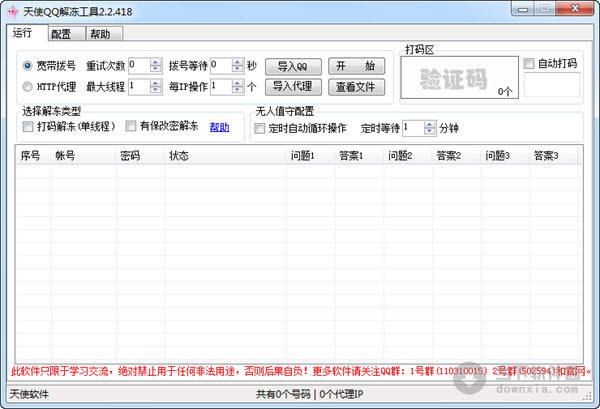Click the 状态 column header

(x=226, y=156)
